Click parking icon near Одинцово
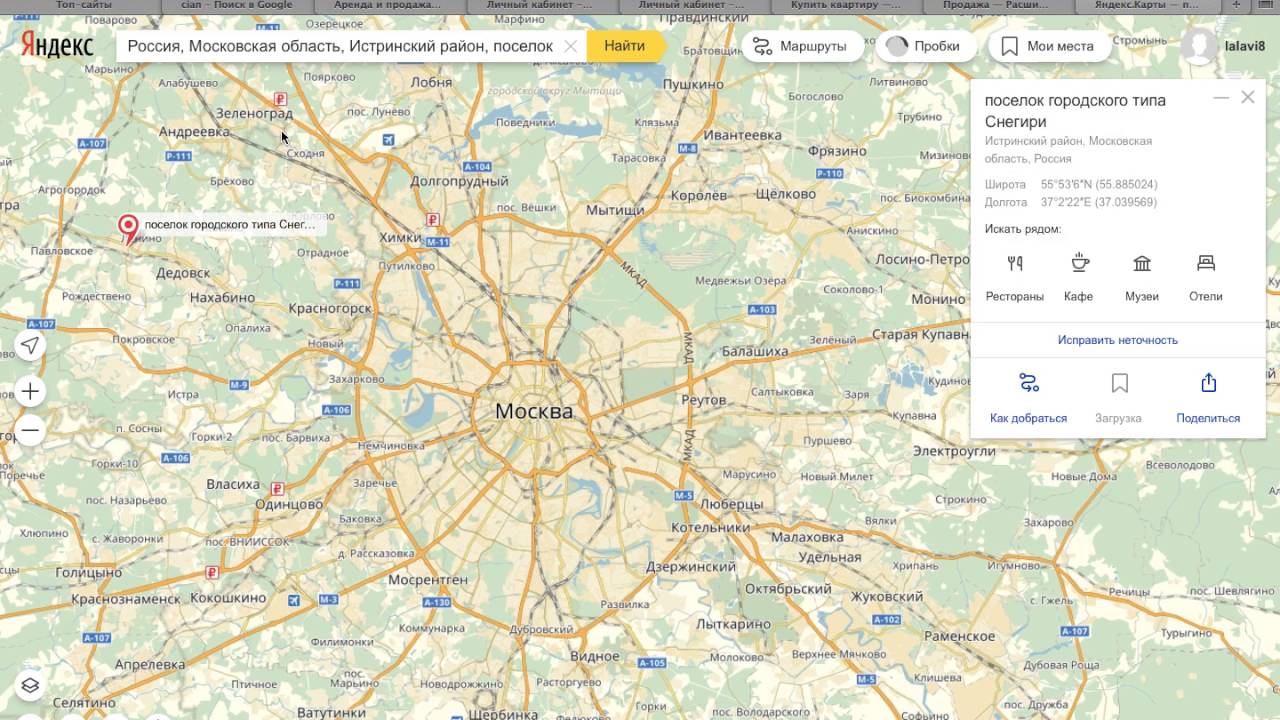 pos(277,489)
